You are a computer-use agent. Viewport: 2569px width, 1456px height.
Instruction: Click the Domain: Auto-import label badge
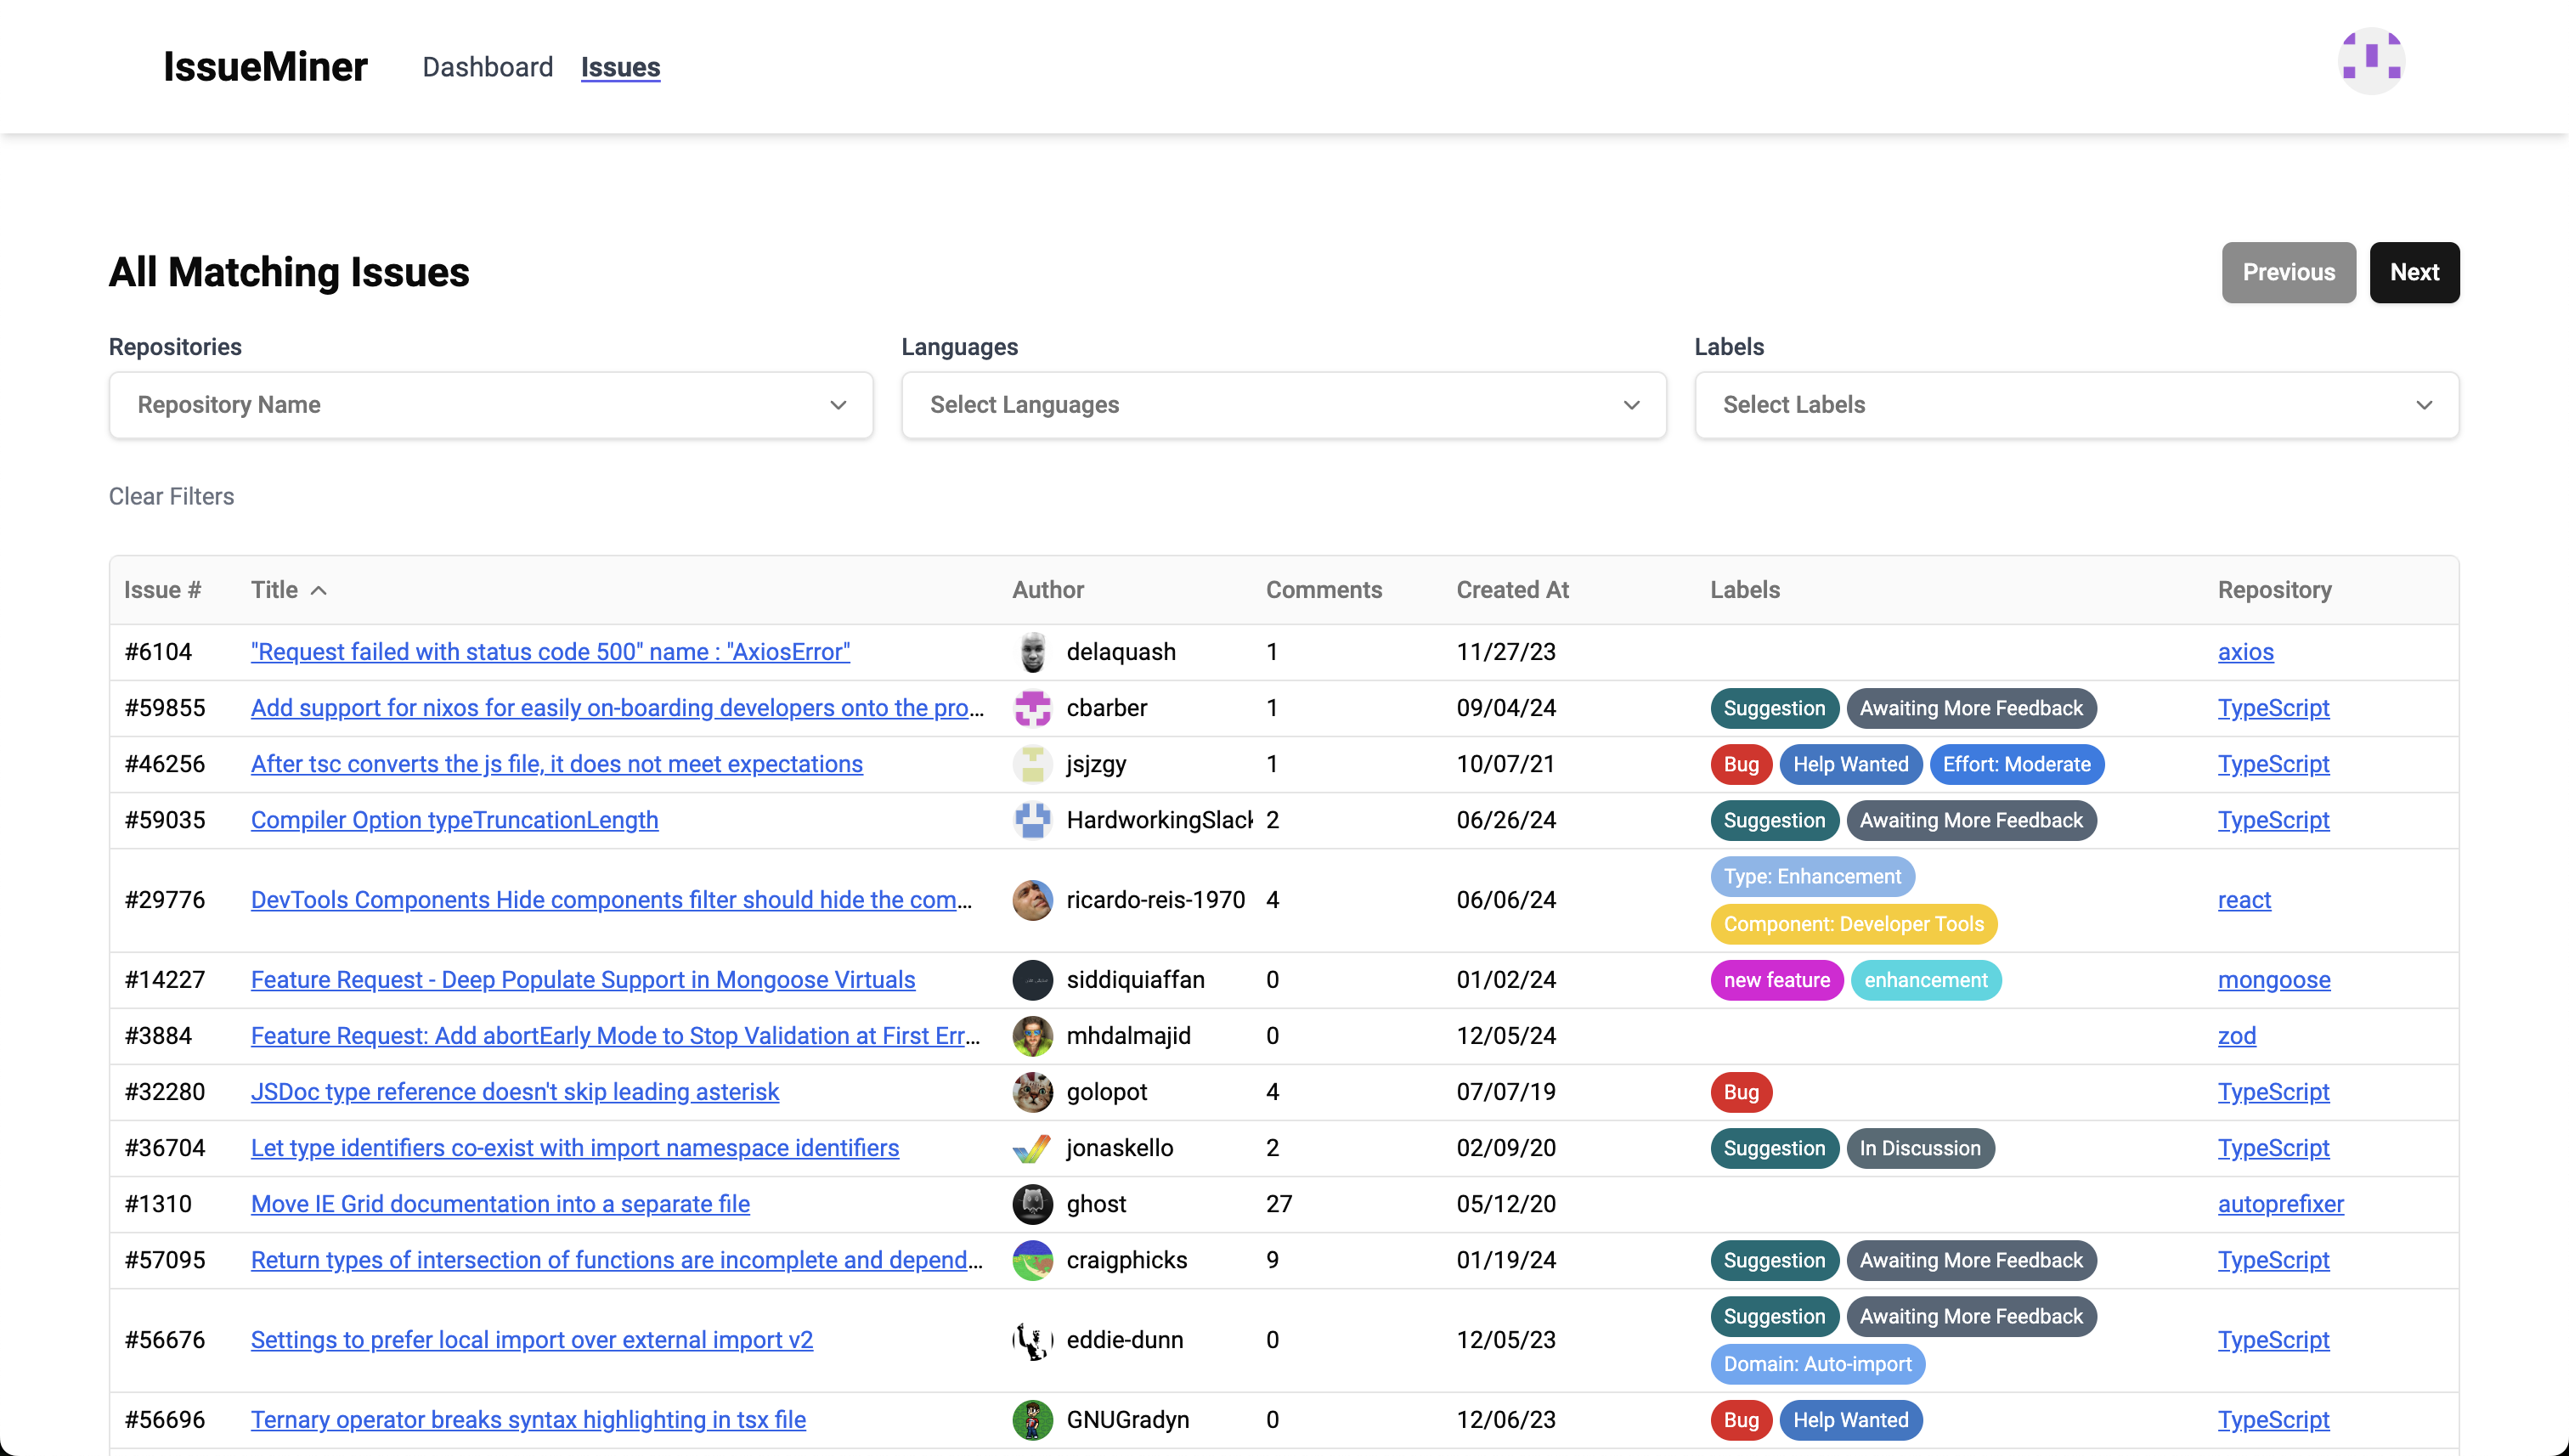point(1817,1364)
